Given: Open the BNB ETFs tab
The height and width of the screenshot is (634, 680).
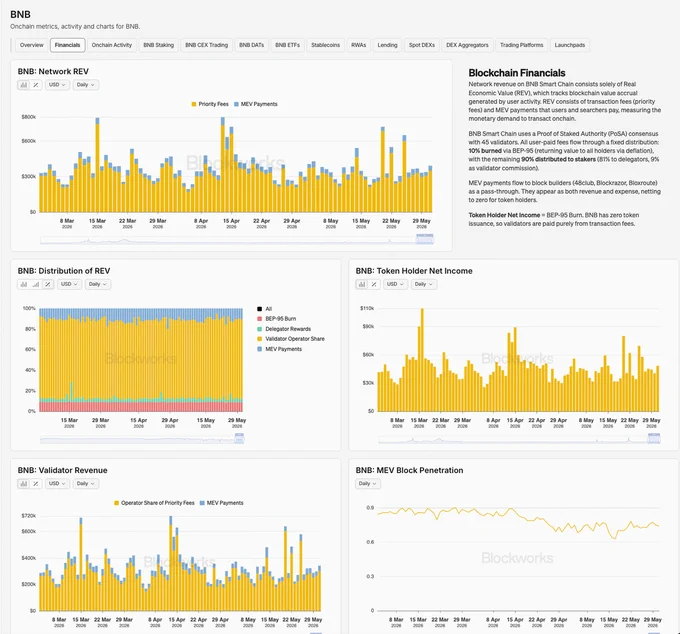Looking at the screenshot, I should 288,45.
